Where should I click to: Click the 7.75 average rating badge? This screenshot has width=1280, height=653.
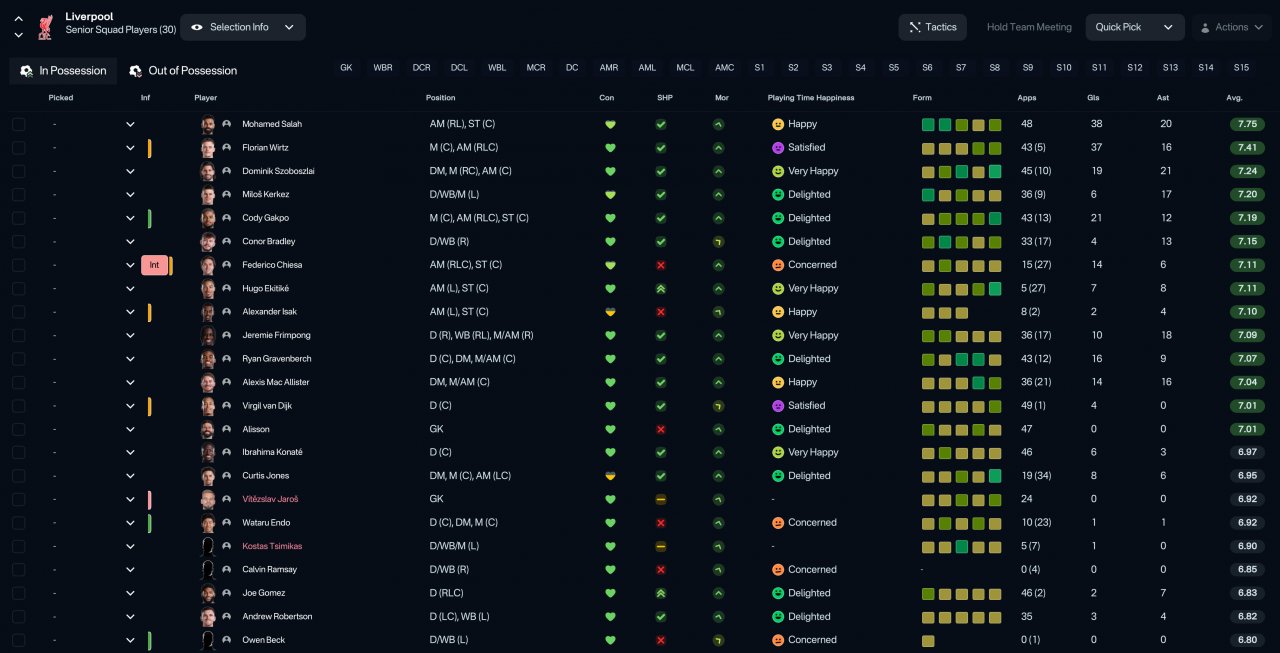point(1247,124)
